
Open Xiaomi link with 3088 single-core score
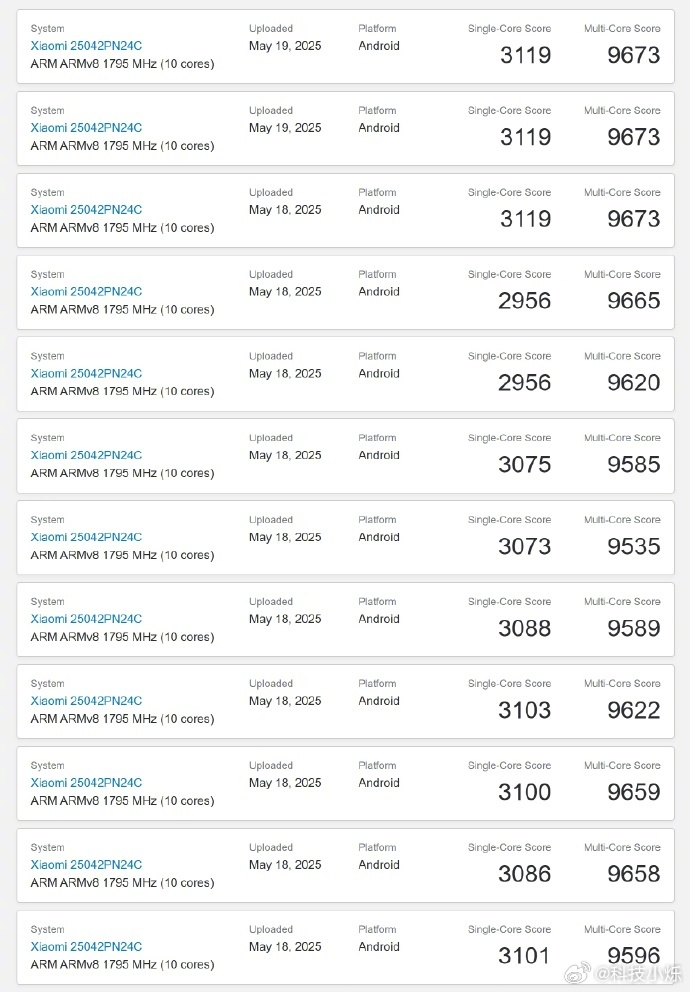[x=86, y=619]
